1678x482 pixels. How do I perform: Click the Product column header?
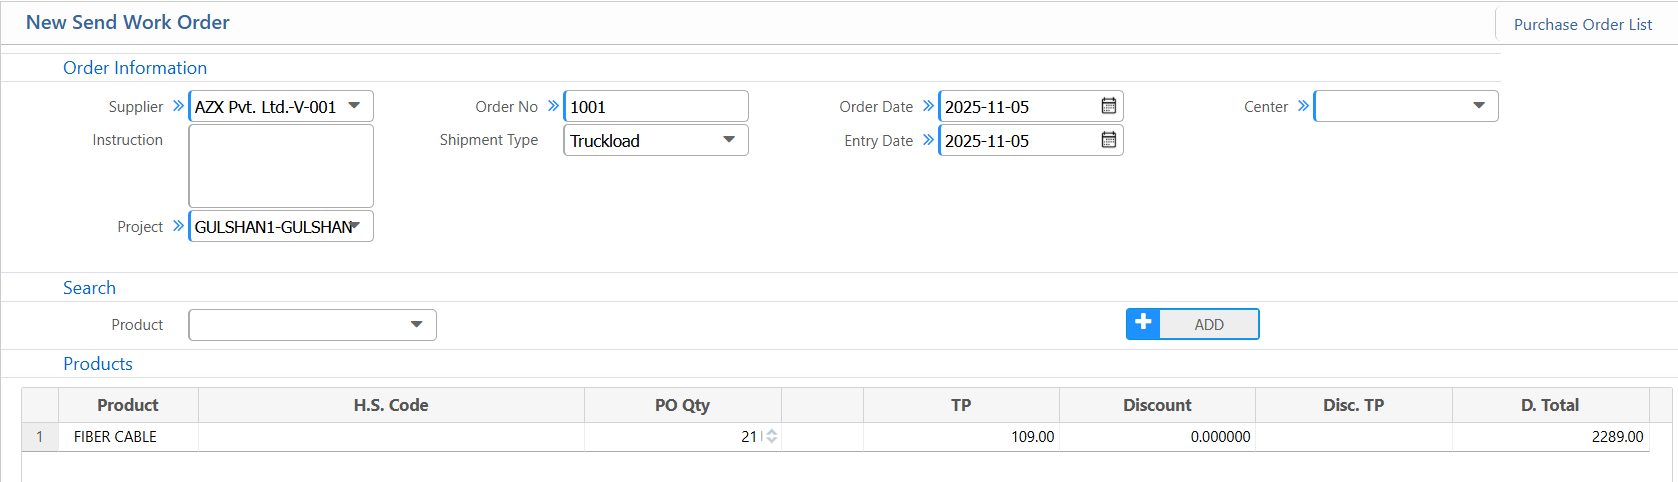click(x=128, y=405)
